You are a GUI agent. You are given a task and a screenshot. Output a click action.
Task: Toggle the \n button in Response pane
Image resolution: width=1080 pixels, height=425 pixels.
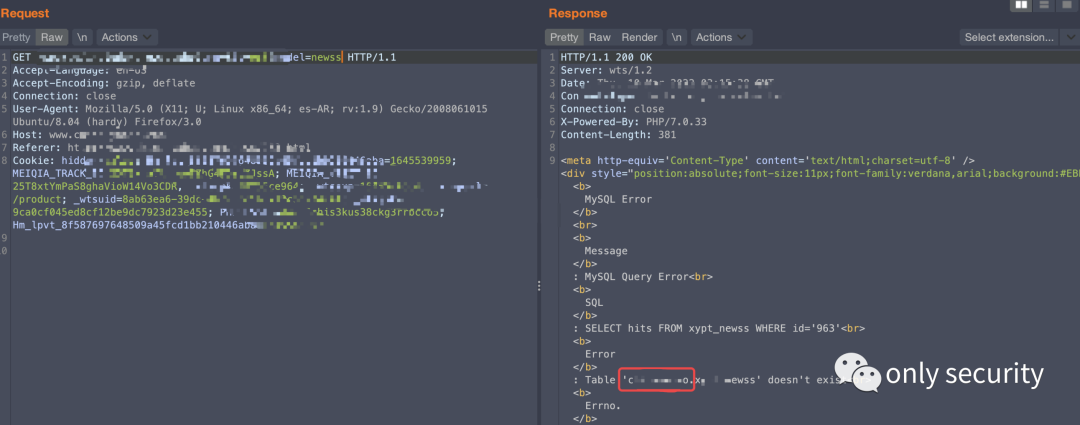(678, 37)
